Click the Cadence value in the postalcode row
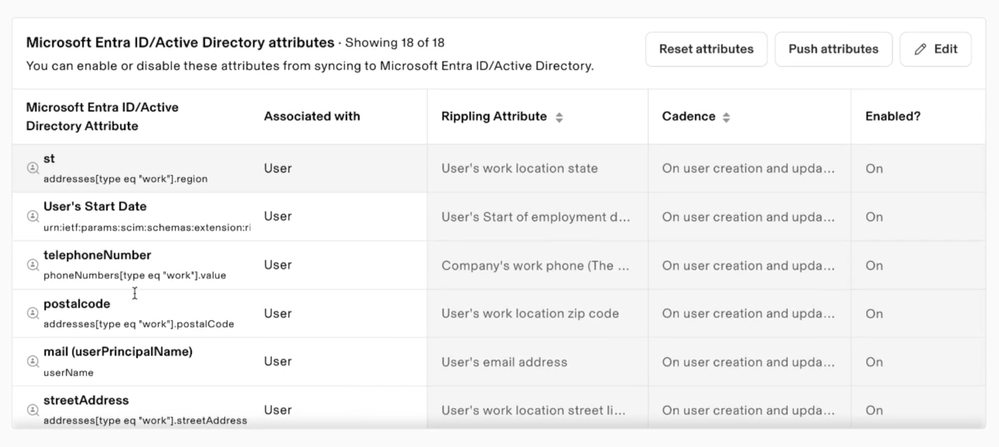 [748, 314]
